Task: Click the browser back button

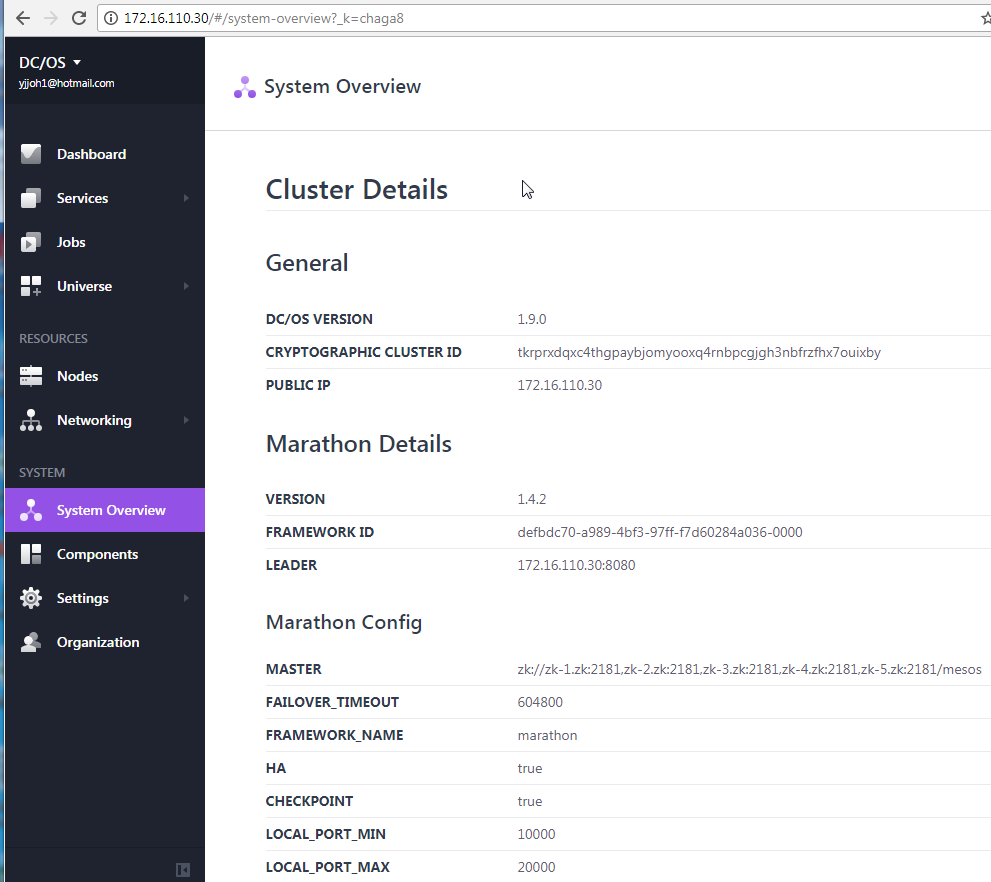Action: pos(23,17)
